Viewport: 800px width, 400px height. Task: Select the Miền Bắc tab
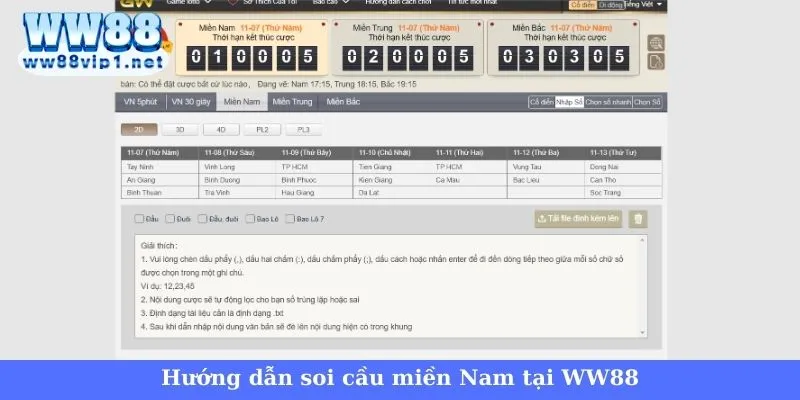[343, 102]
